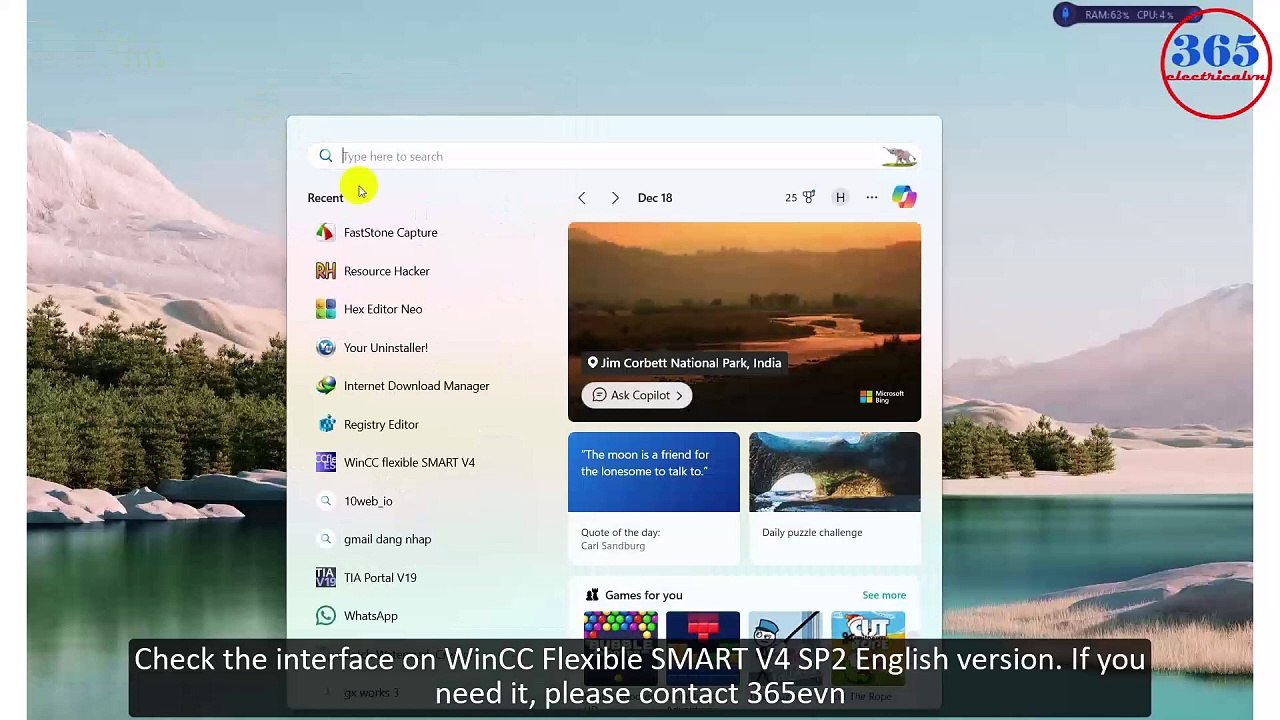Click location pin for Jim Corbett National Park

tap(592, 363)
